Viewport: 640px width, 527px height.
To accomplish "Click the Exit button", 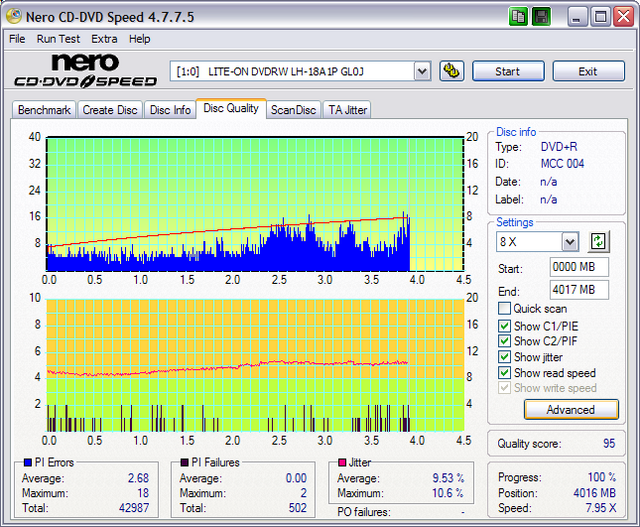I will click(x=588, y=71).
